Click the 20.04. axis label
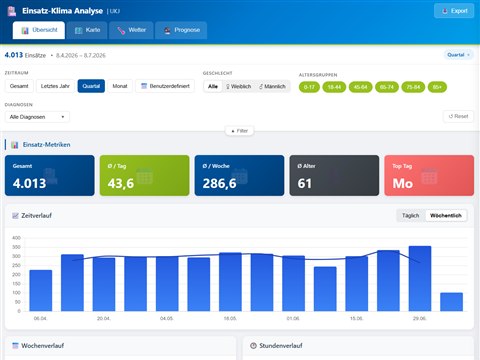 point(104,319)
